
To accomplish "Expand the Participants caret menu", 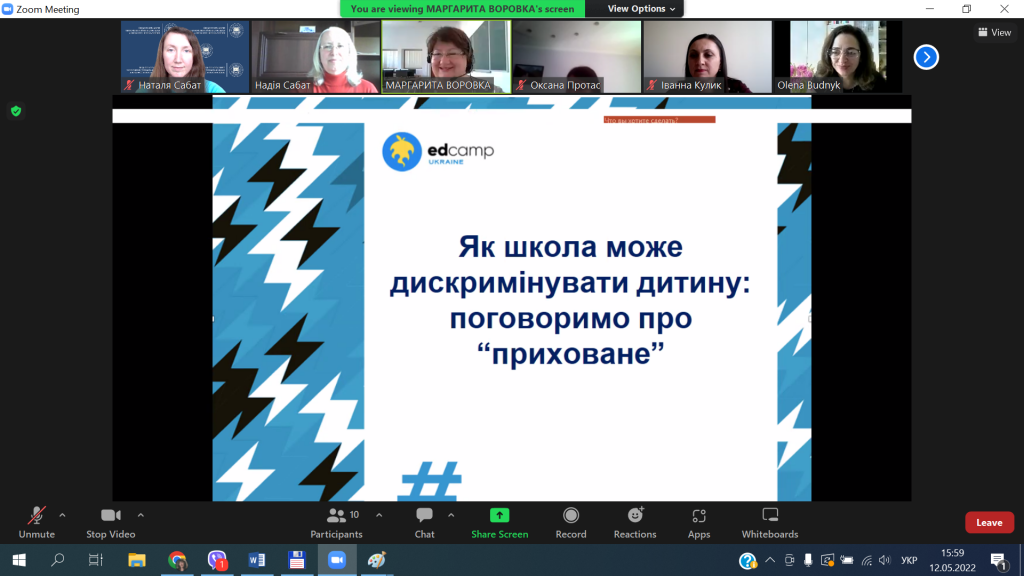I will 379,515.
